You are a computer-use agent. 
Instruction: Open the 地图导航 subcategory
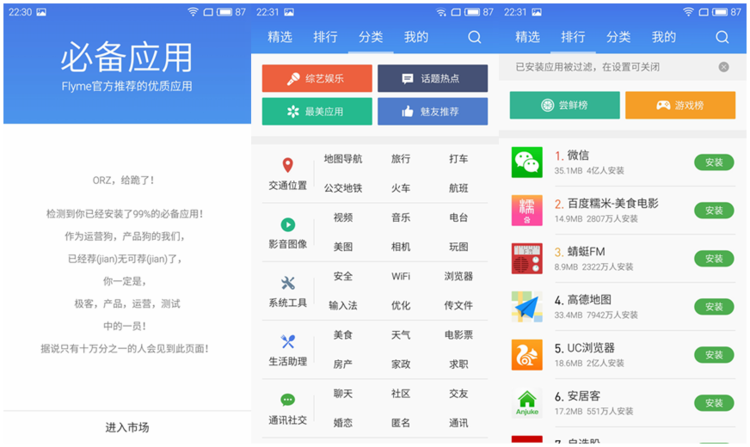(x=343, y=159)
